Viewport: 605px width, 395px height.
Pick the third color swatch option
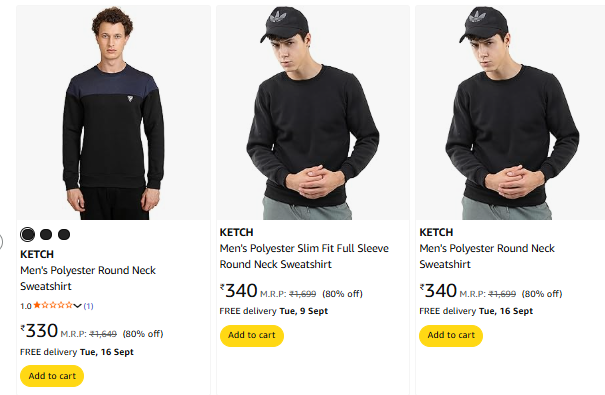64,234
